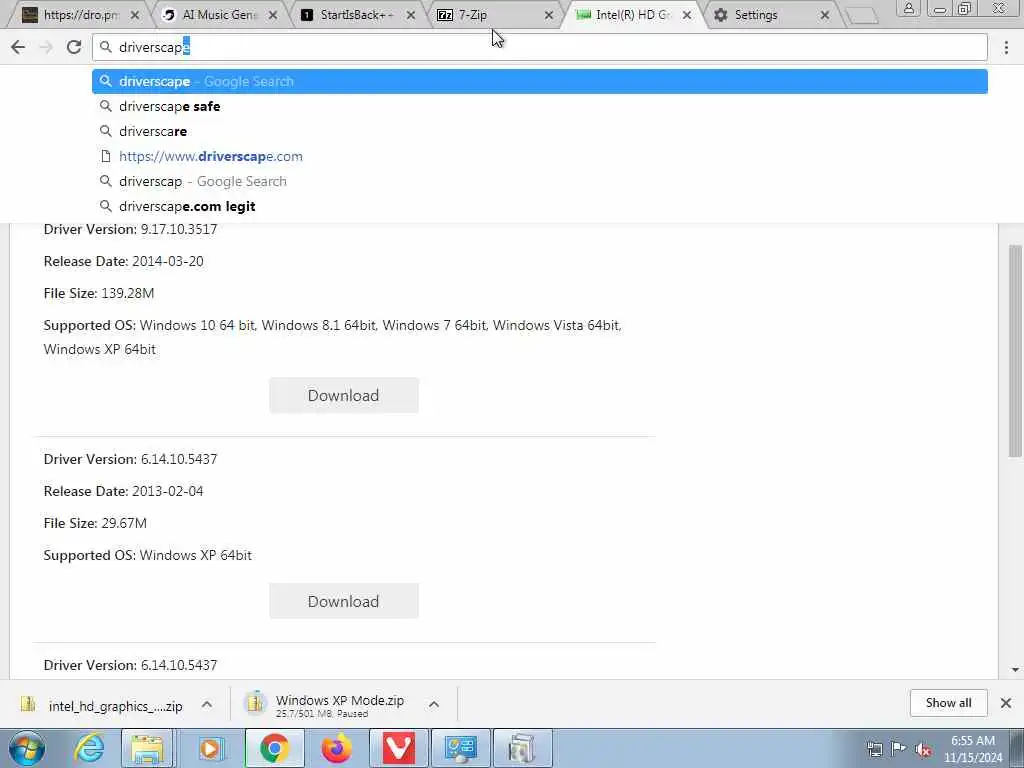The image size is (1024, 768).
Task: Select the Intel(R) HD Graphics tab
Action: click(x=630, y=14)
